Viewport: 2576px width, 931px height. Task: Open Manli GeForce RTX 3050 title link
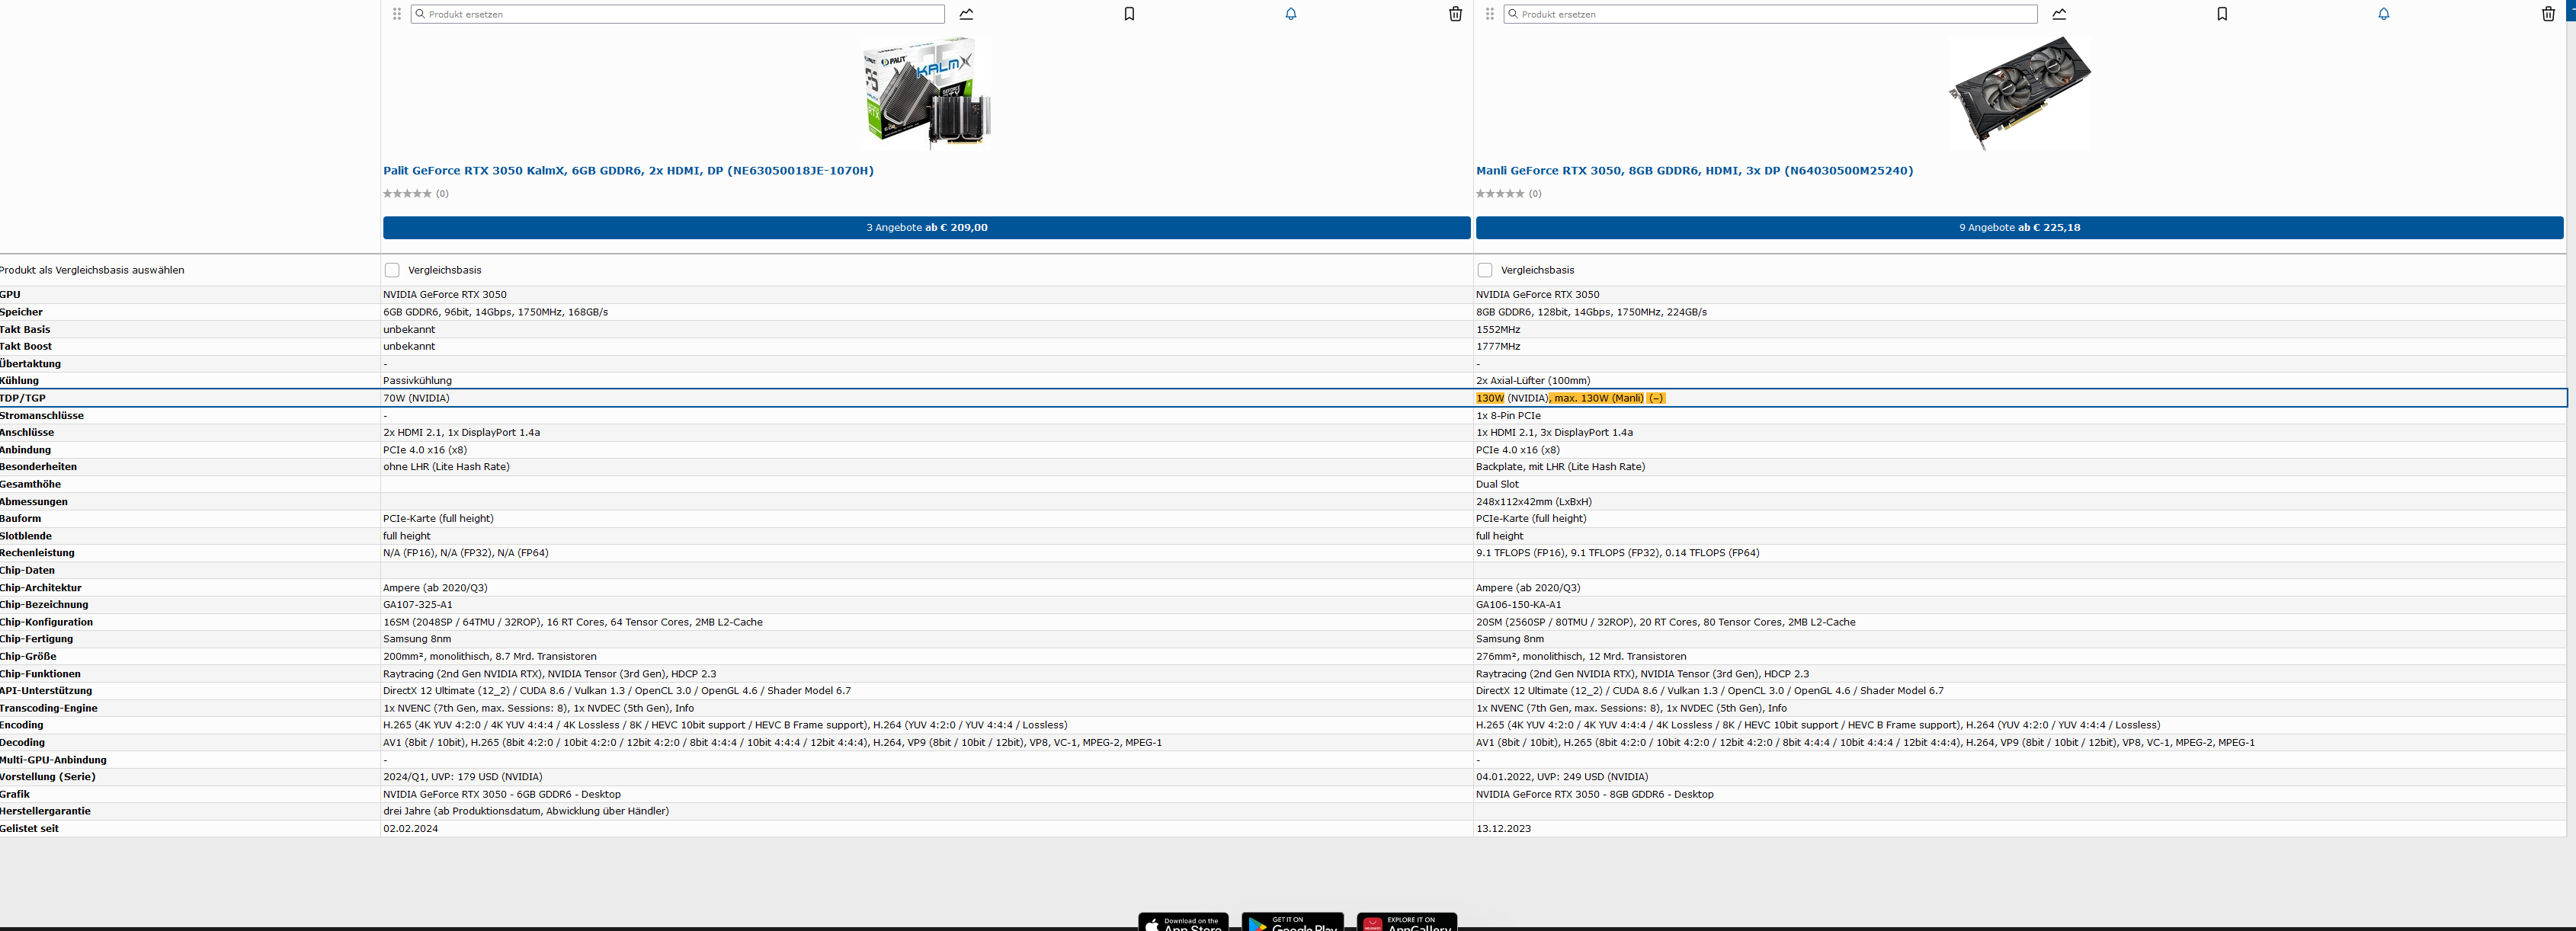pyautogui.click(x=1694, y=171)
